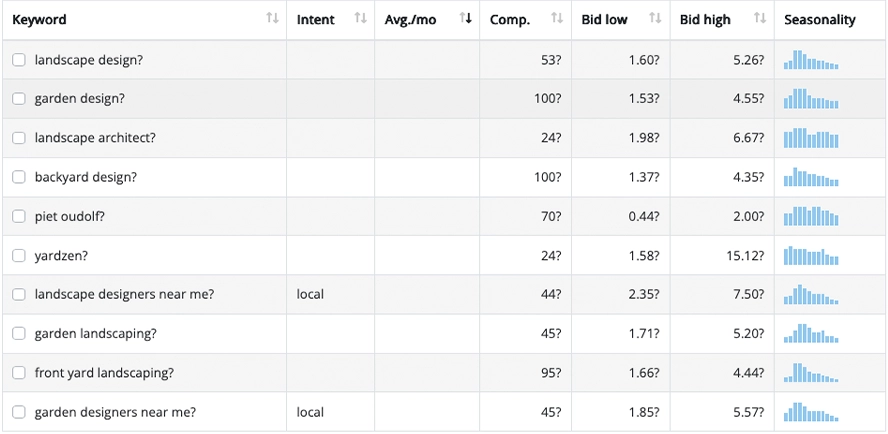Select the garden design checkbox

point(19,99)
